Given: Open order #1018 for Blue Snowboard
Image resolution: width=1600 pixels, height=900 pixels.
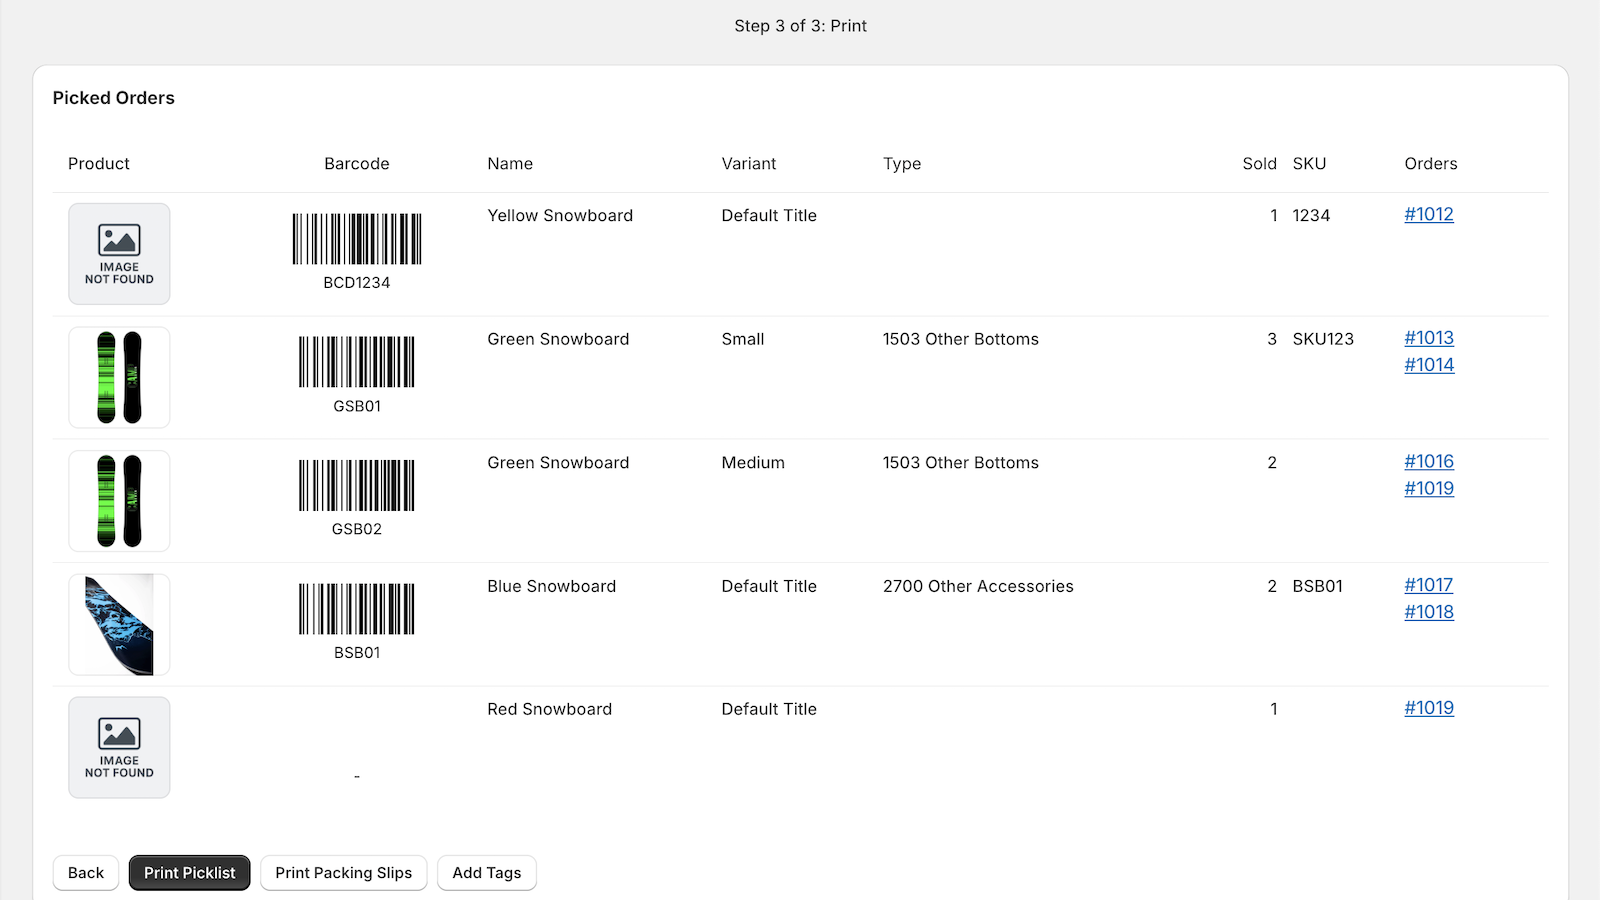Looking at the screenshot, I should click(1428, 611).
